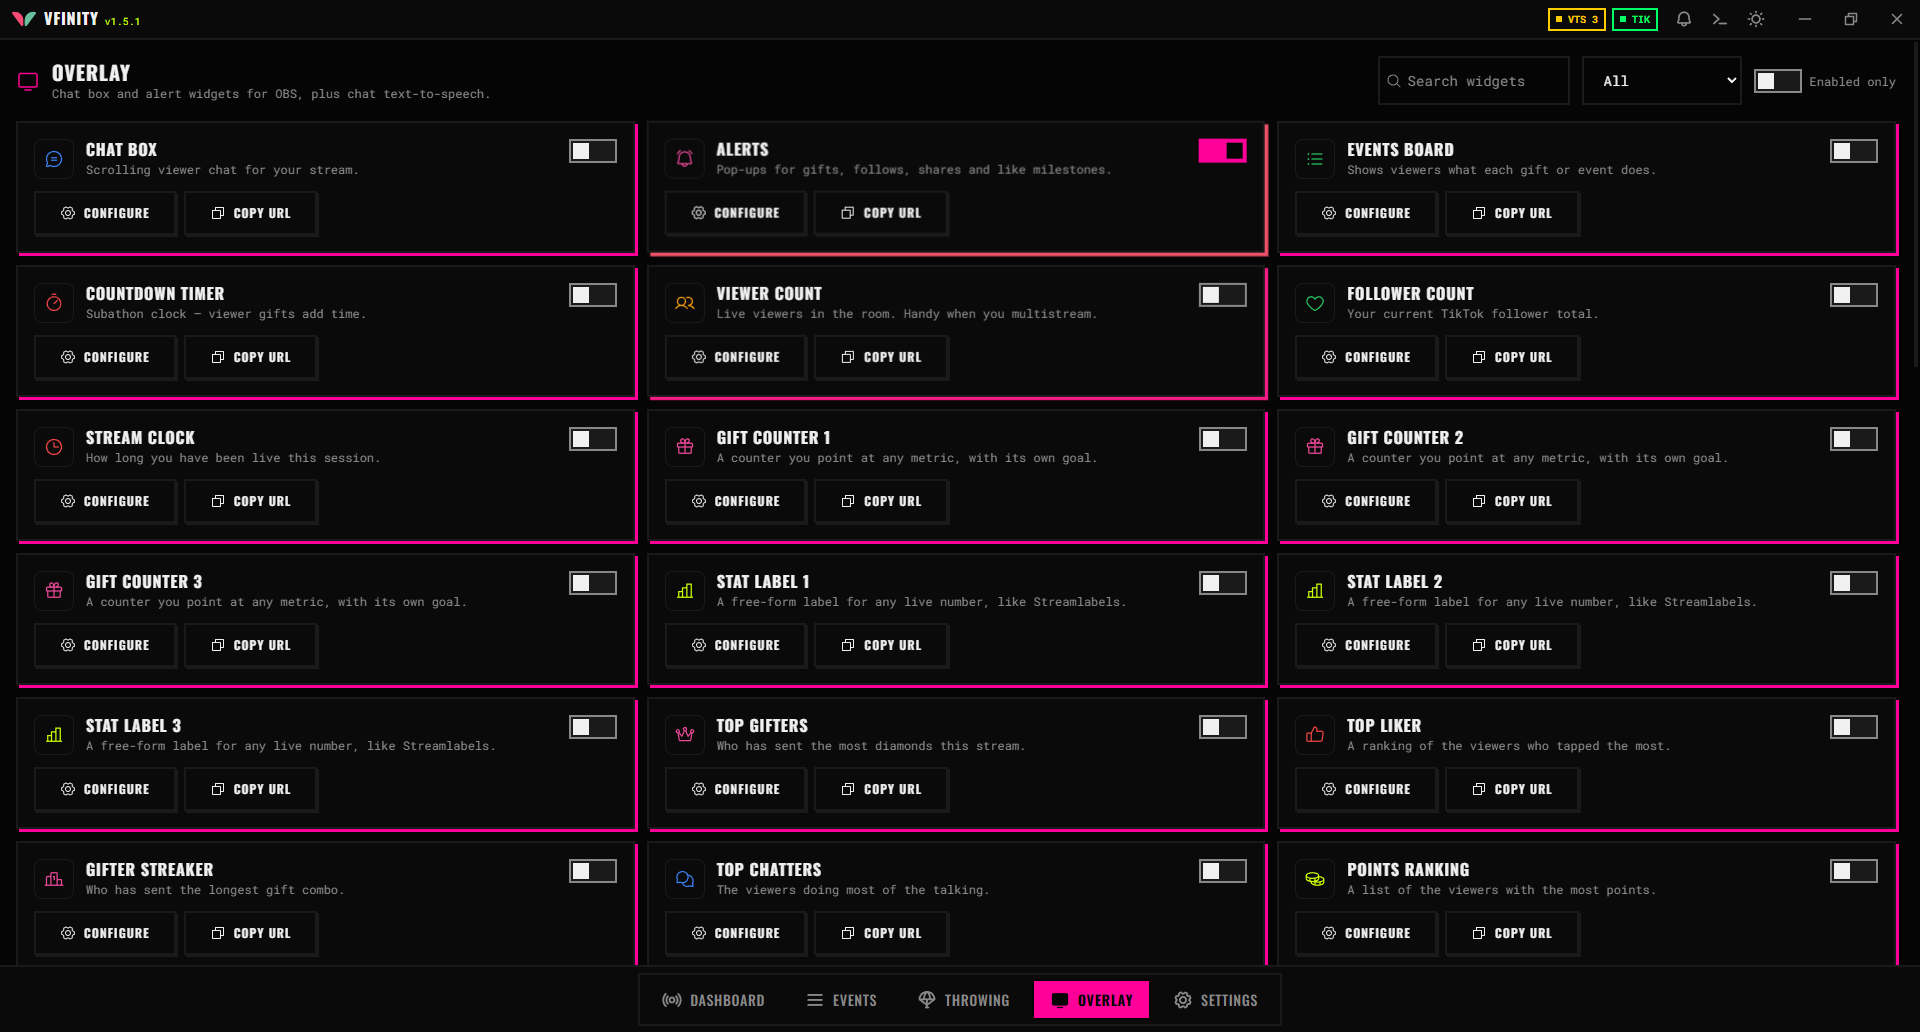This screenshot has width=1920, height=1032.
Task: Enable the Chat Box widget toggle
Action: click(593, 151)
